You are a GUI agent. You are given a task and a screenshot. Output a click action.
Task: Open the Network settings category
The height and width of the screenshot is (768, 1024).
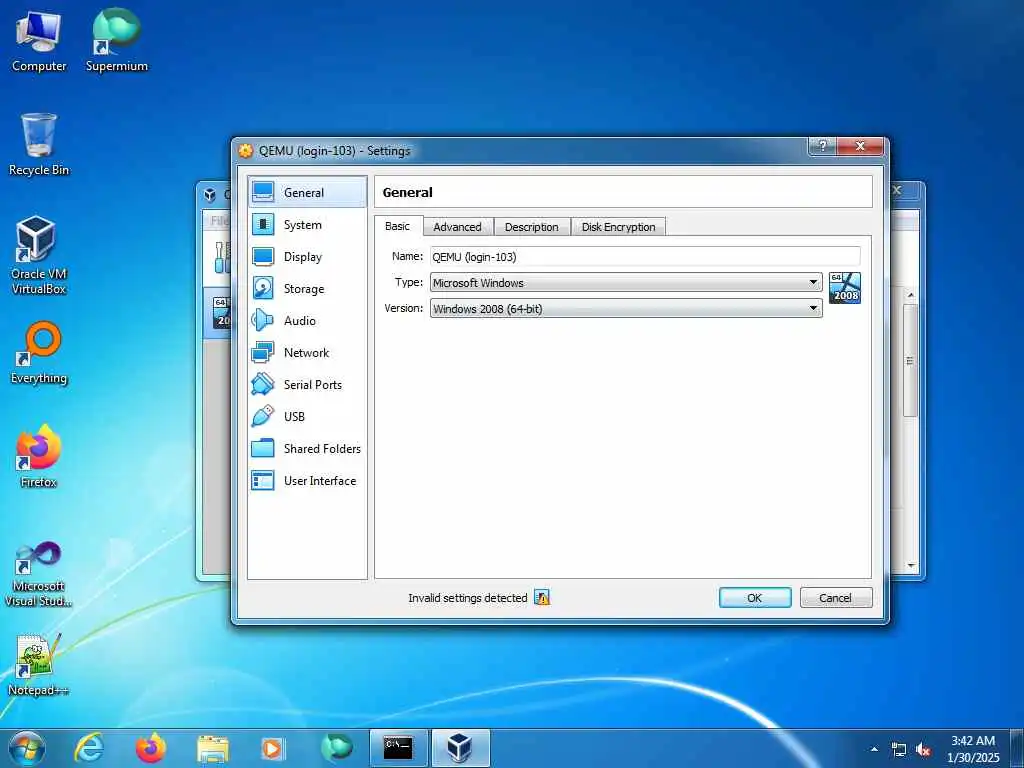(307, 353)
